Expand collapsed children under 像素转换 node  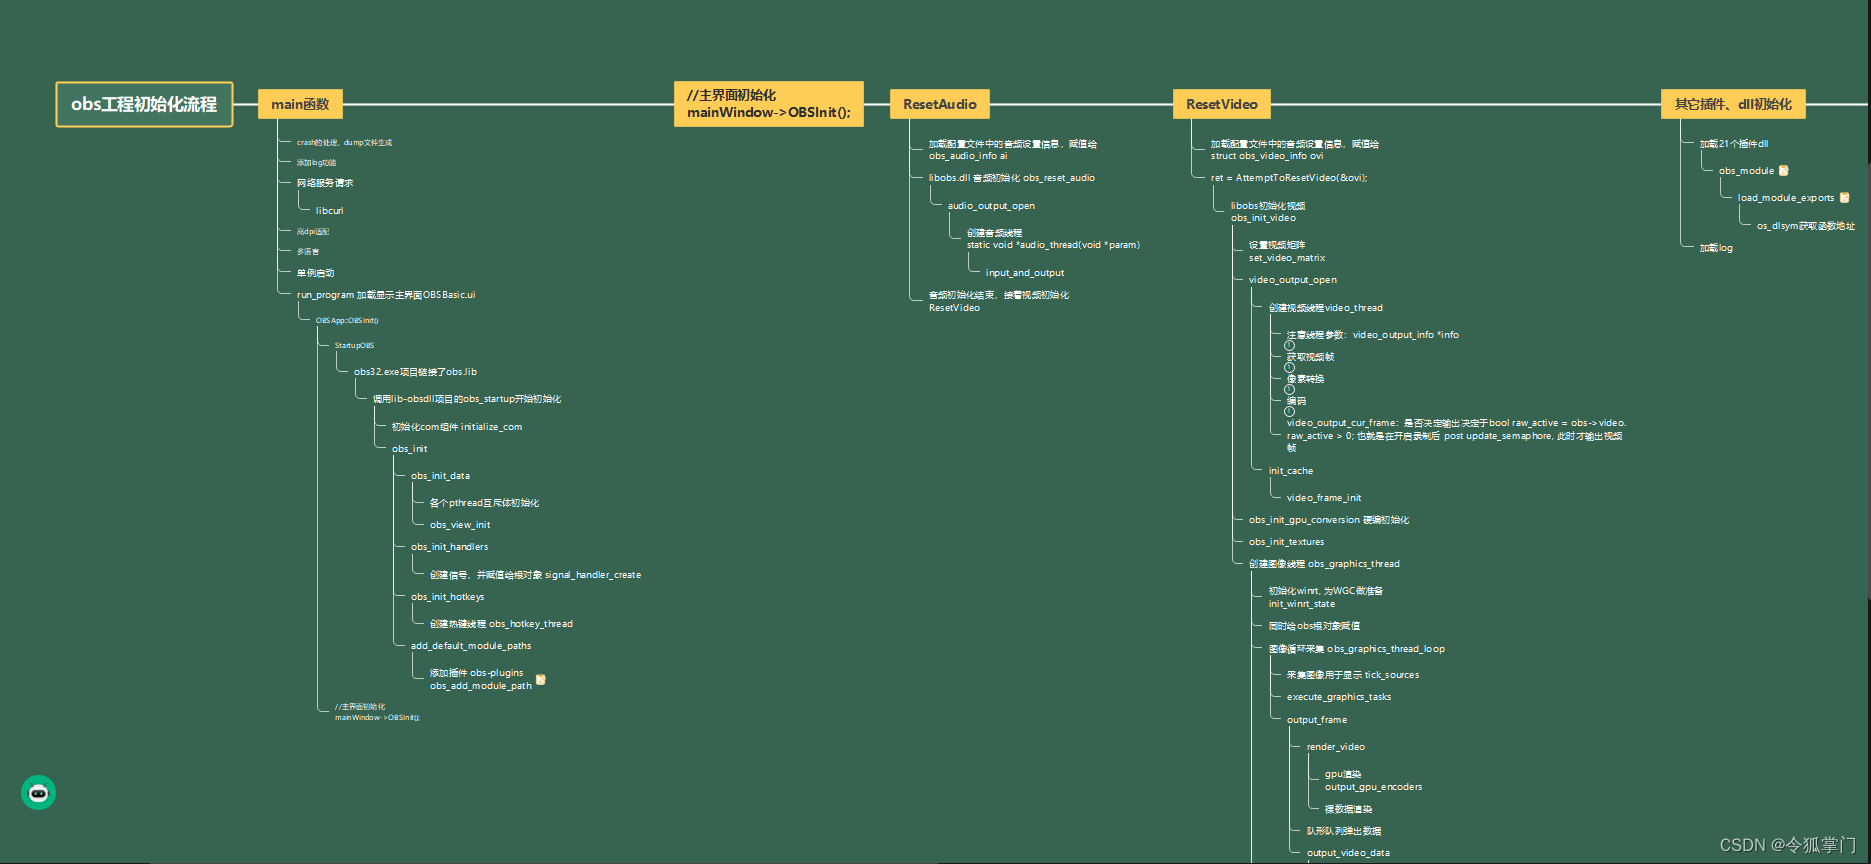(x=1289, y=389)
